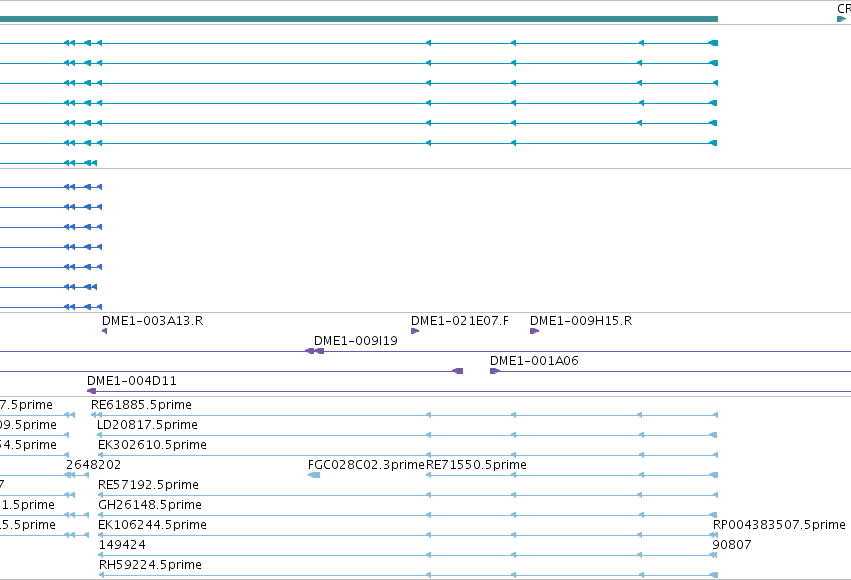Select the DME1-021E07.F feature label
Image resolution: width=851 pixels, height=580 pixels.
pos(460,321)
